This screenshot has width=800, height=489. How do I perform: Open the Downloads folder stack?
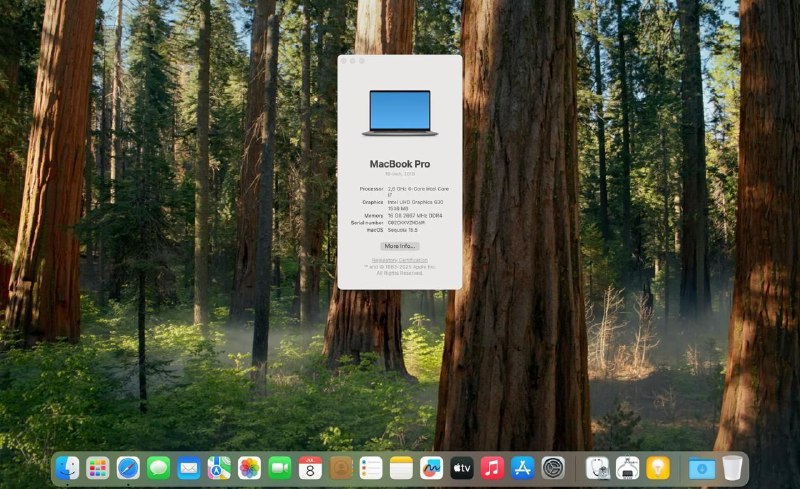coord(702,468)
